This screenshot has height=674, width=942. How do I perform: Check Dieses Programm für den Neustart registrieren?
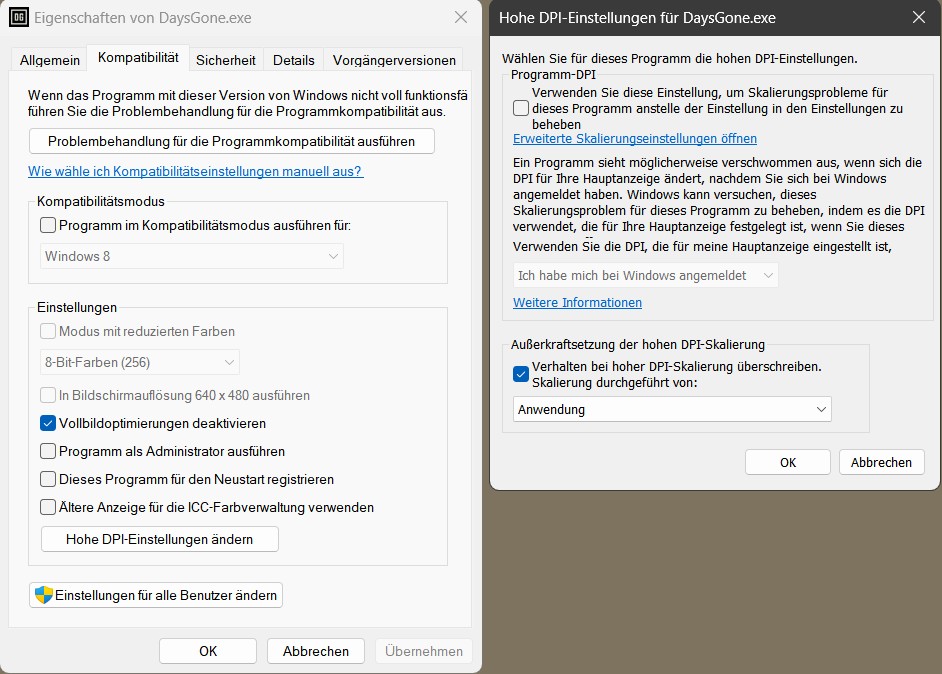coord(48,479)
